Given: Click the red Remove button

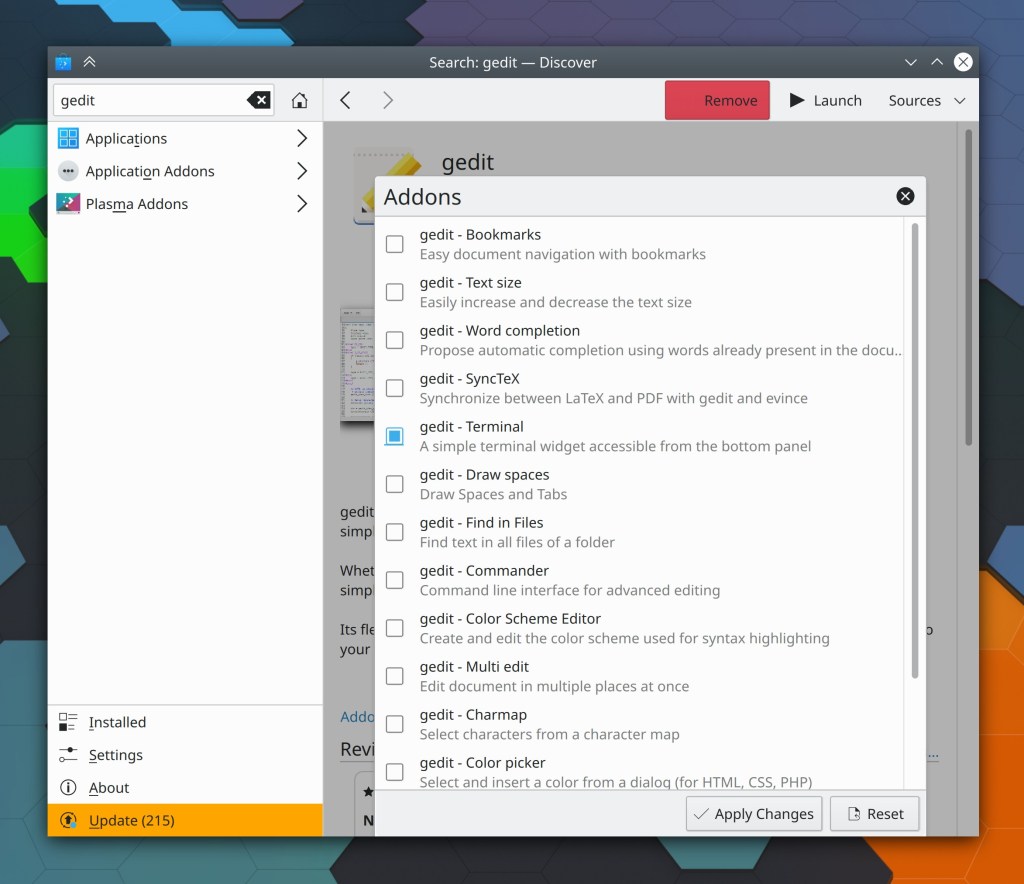Looking at the screenshot, I should tap(717, 100).
